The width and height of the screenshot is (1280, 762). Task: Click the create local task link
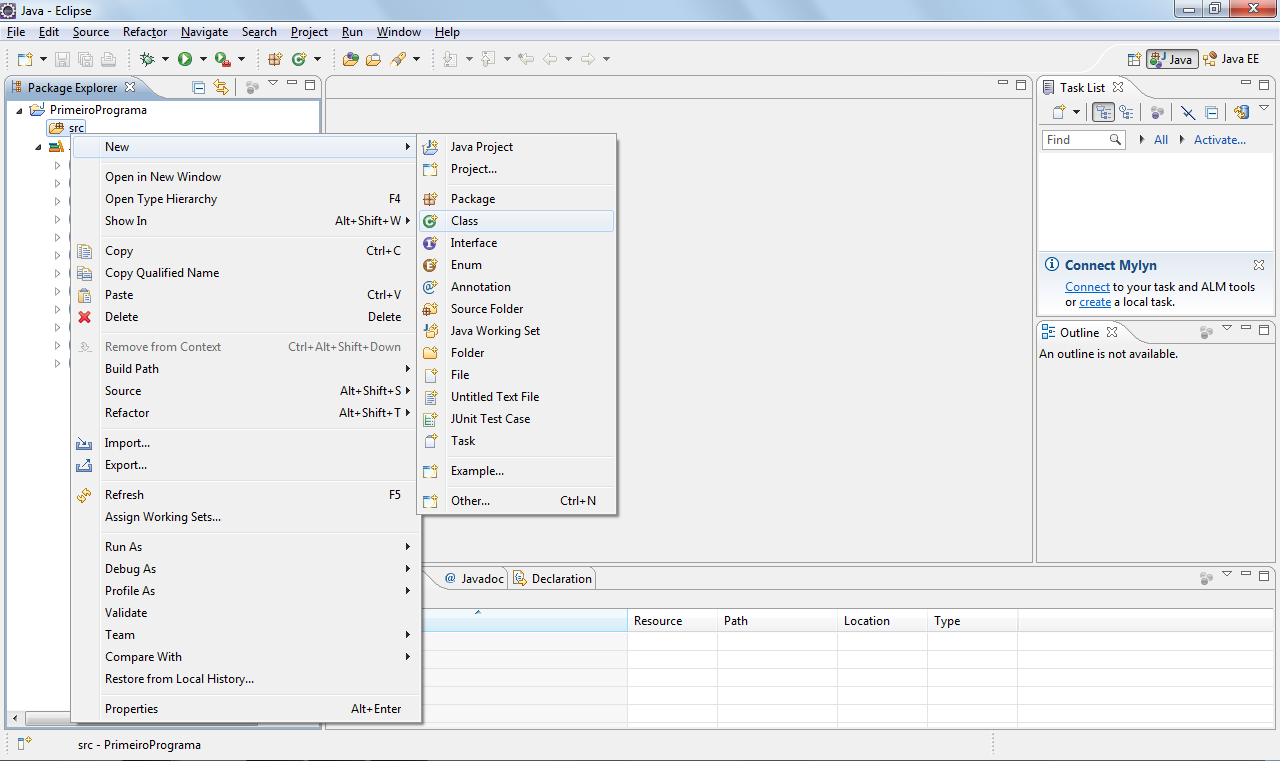(x=1095, y=302)
